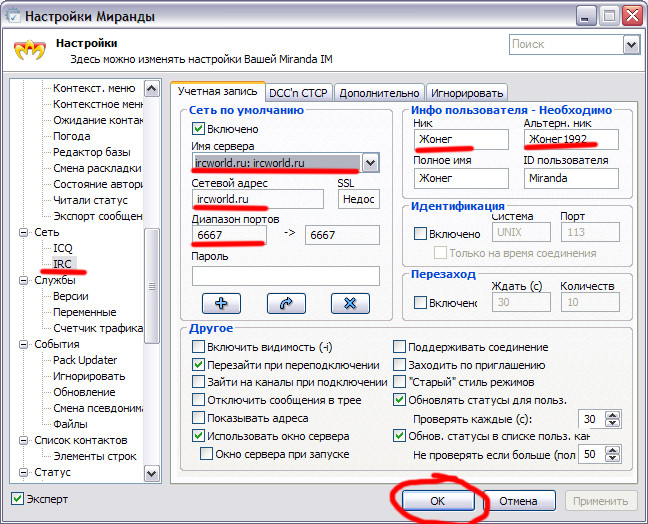
Task: Open the Имя сервера dropdown list
Action: pos(370,163)
